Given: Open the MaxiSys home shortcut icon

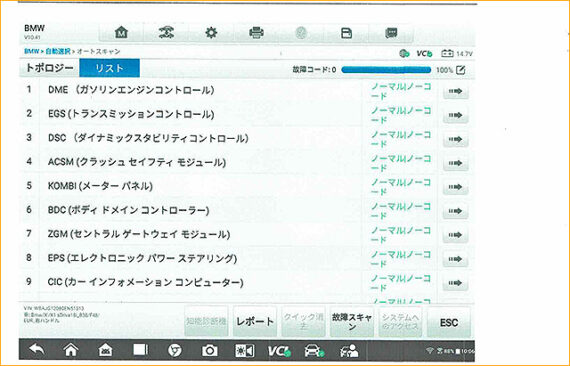Looking at the screenshot, I should point(105,350).
